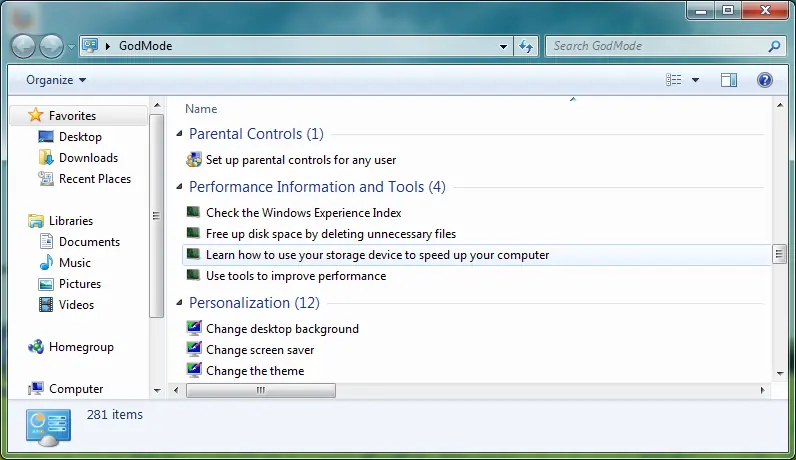Click the main list vertical scrollbar thumb
Image resolution: width=796 pixels, height=460 pixels.
click(779, 254)
